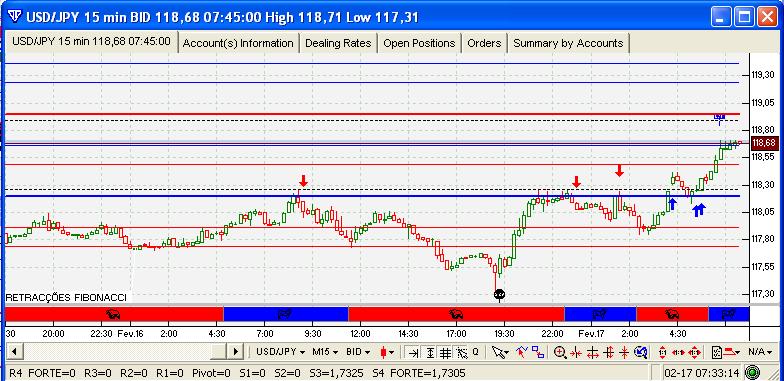The height and width of the screenshot is (381, 784).
Task: Click the scrollbar left arrow button
Action: tap(14, 351)
